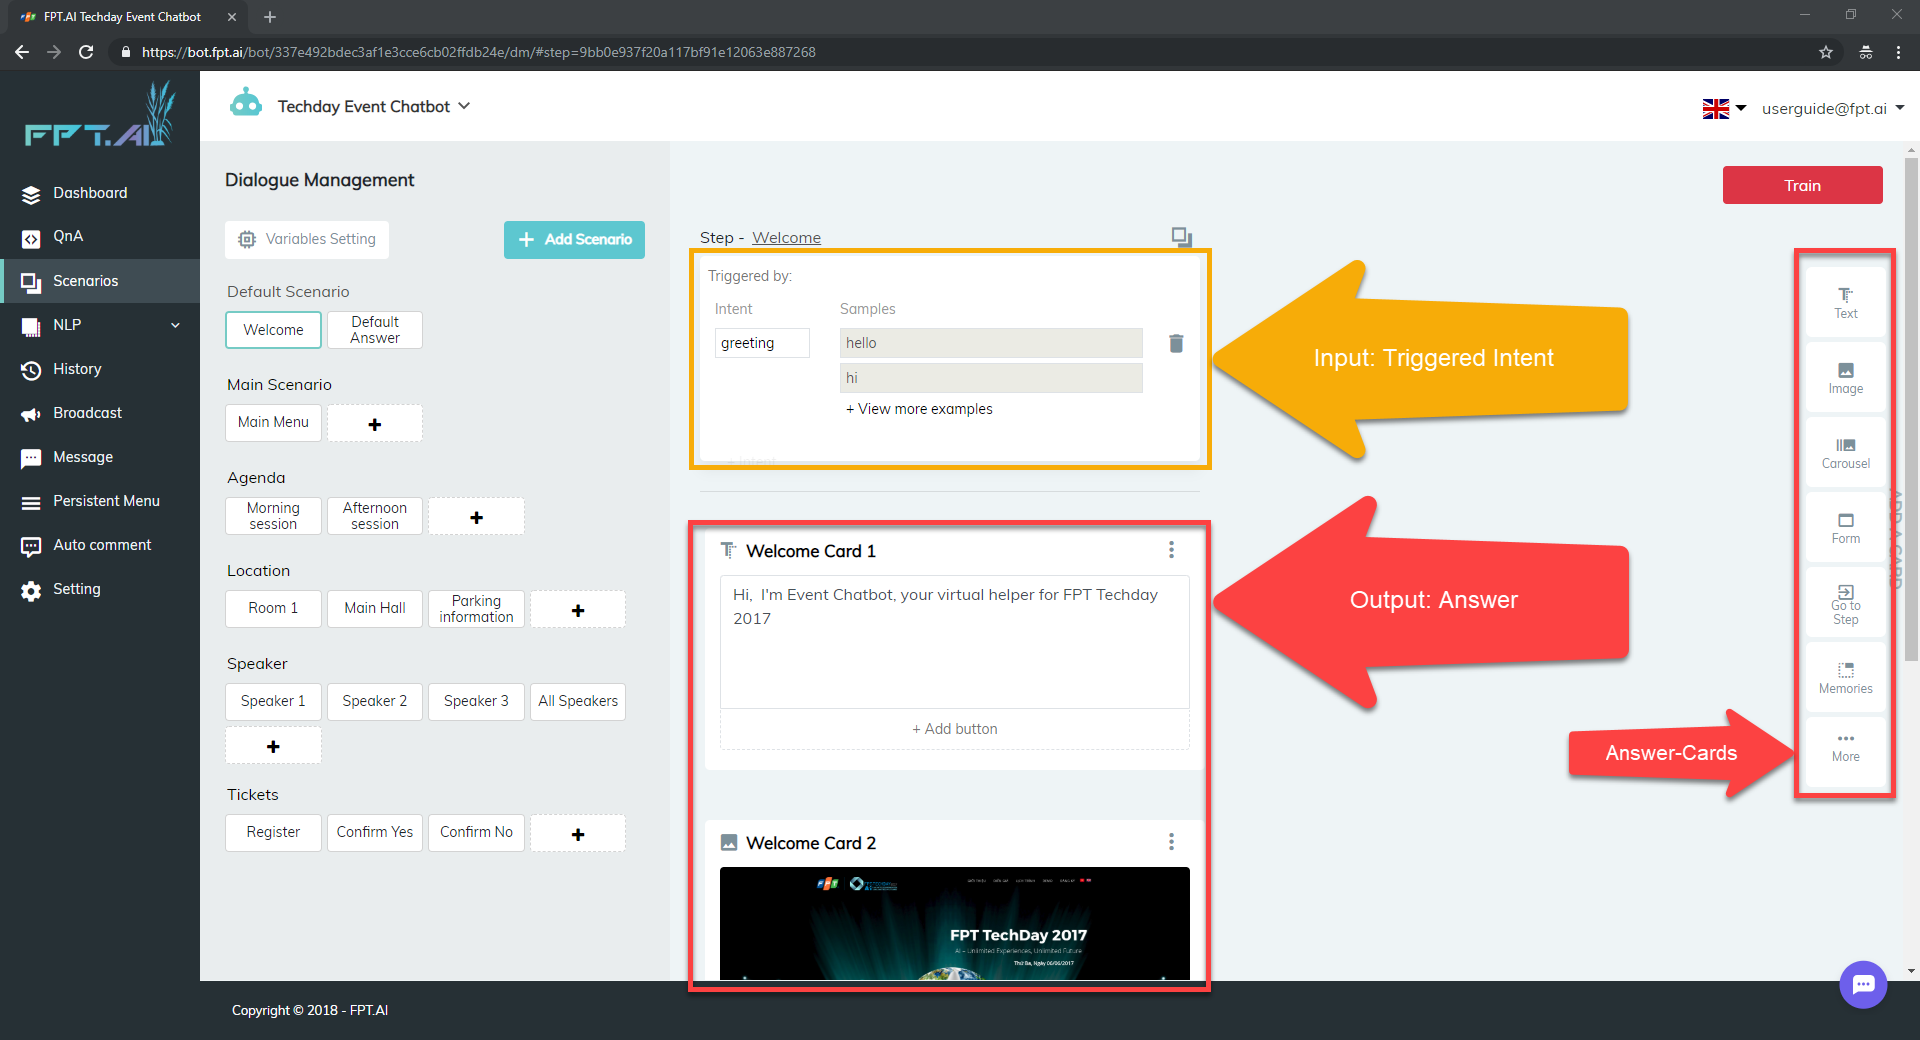Viewport: 1920px width, 1040px height.
Task: Go back in browser history
Action: point(22,52)
